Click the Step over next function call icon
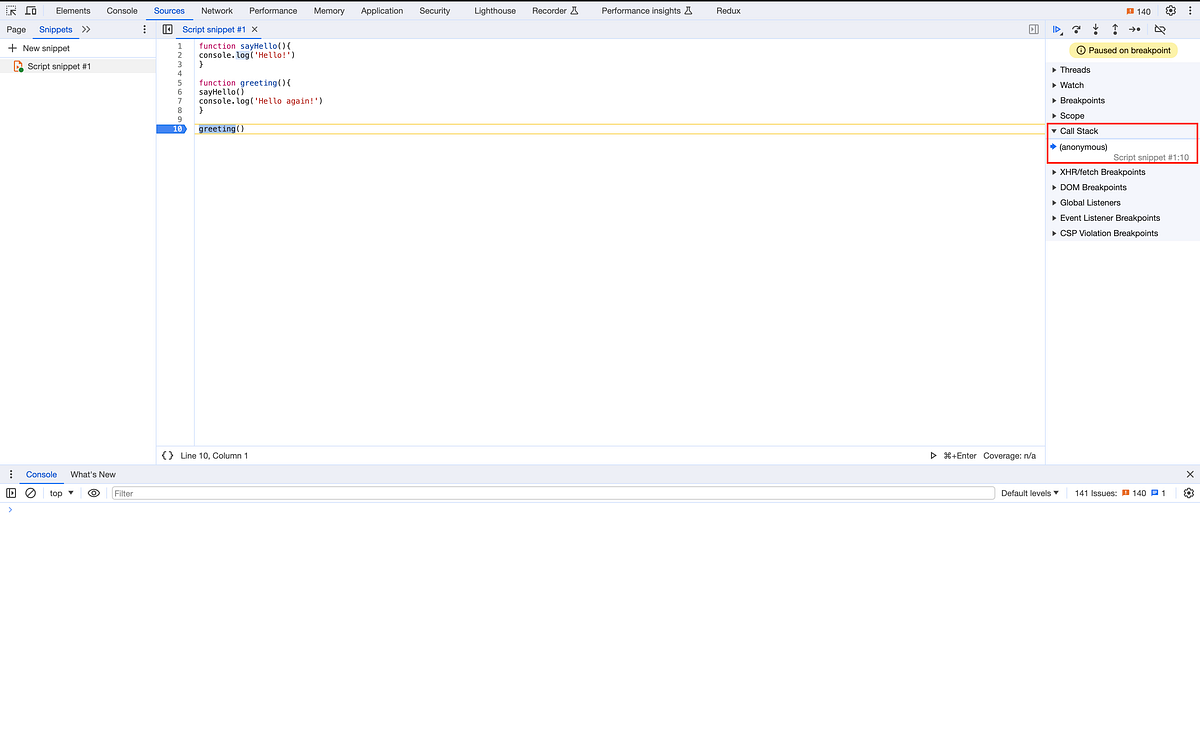This screenshot has width=1200, height=751. (1076, 29)
